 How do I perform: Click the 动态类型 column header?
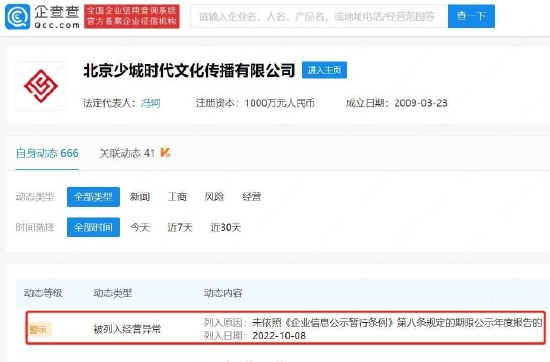[113, 293]
